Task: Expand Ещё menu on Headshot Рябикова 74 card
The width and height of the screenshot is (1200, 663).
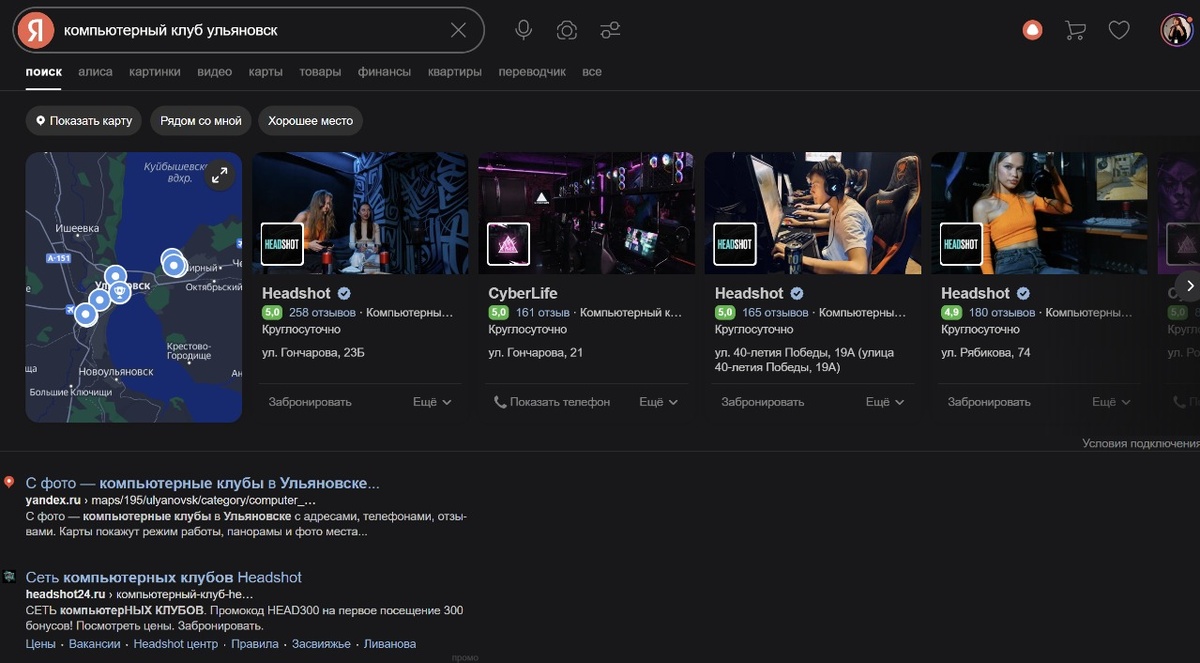Action: 1111,402
